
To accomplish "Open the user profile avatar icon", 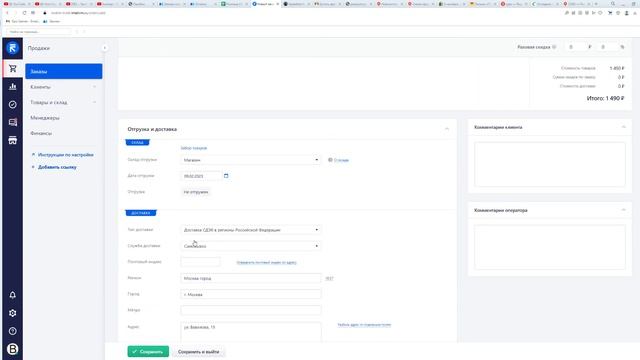I will (13, 349).
